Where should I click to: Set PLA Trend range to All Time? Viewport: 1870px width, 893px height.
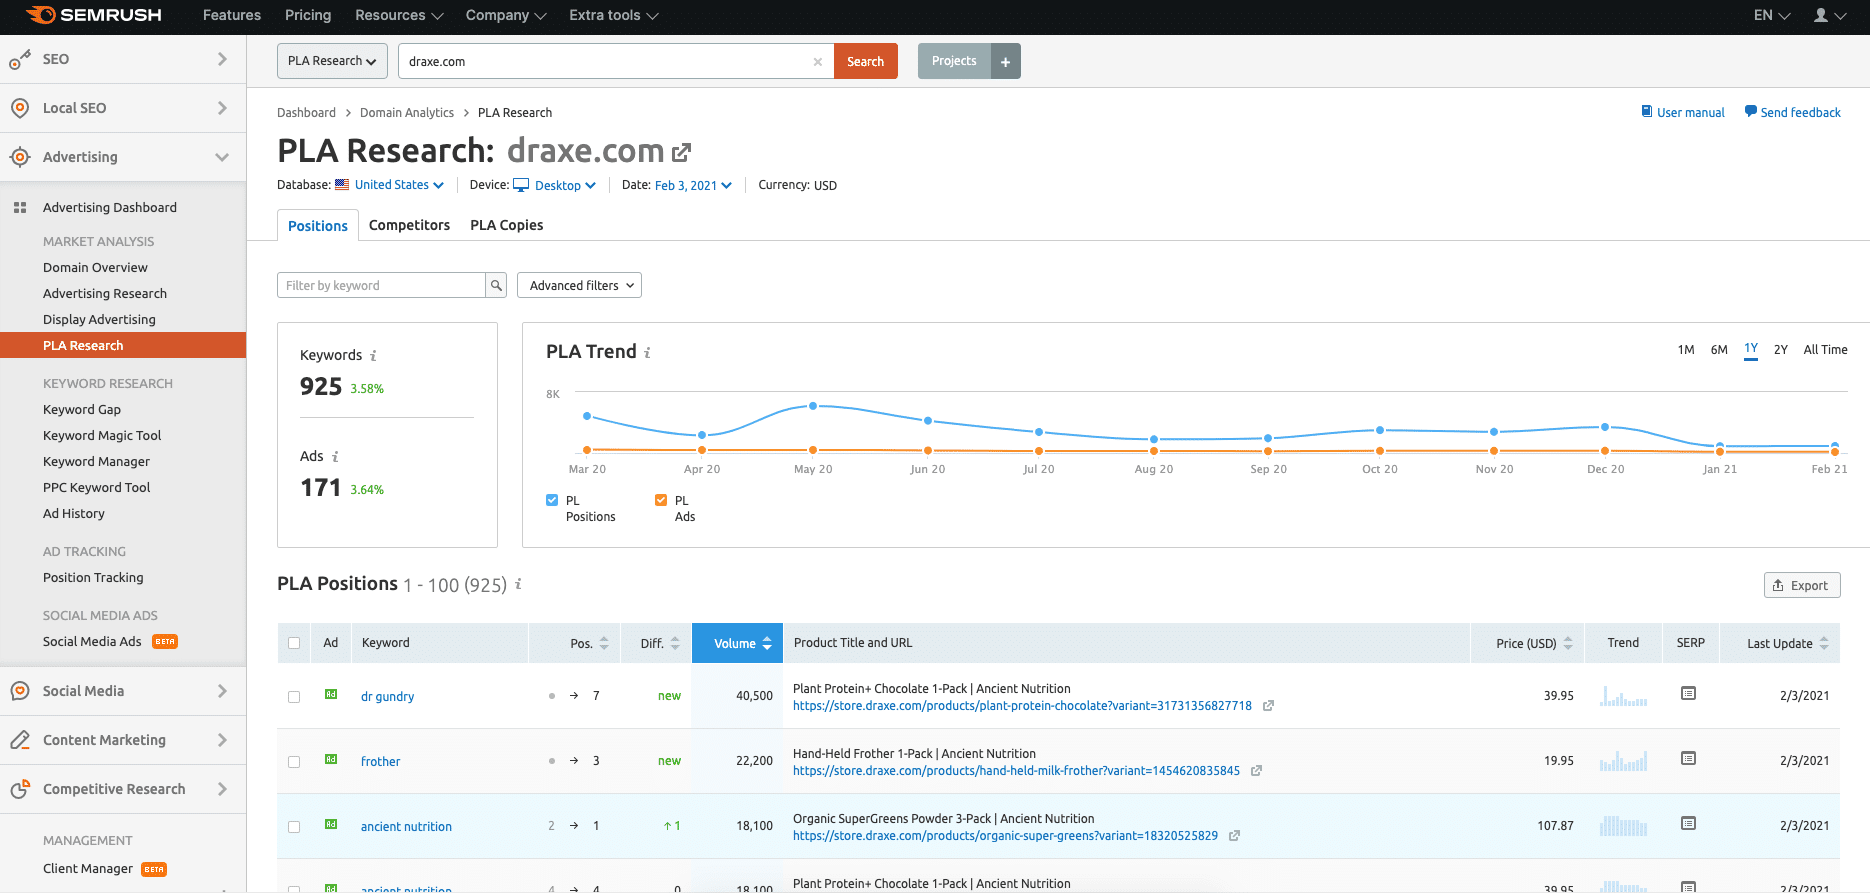pos(1825,350)
